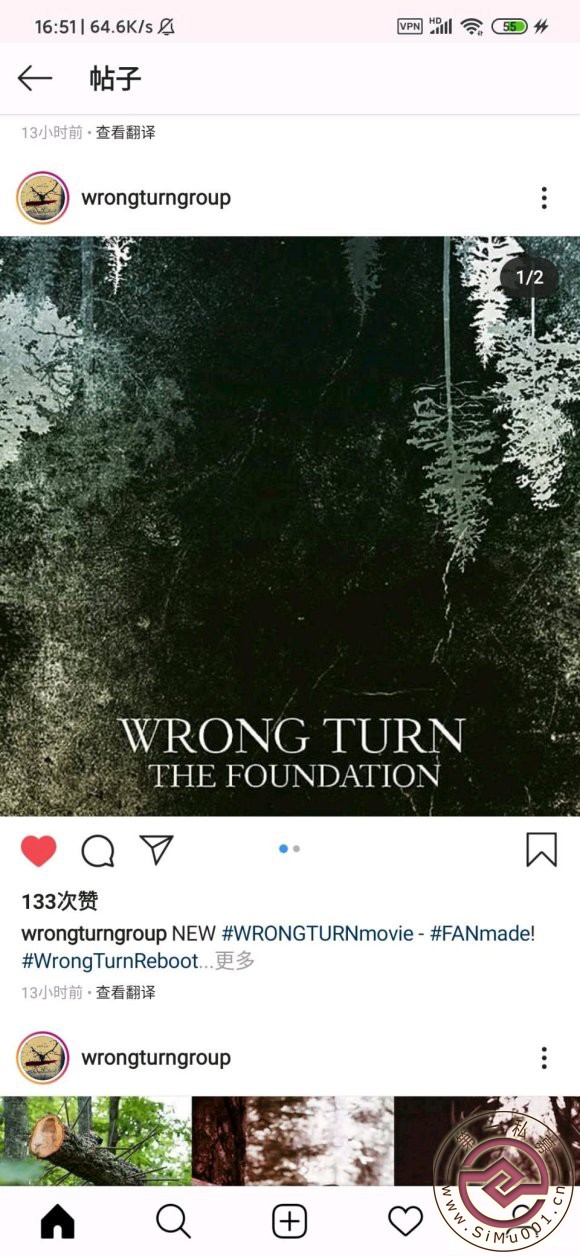Create new post with plus icon
Viewport: 580px width, 1257px height.
click(290, 1221)
